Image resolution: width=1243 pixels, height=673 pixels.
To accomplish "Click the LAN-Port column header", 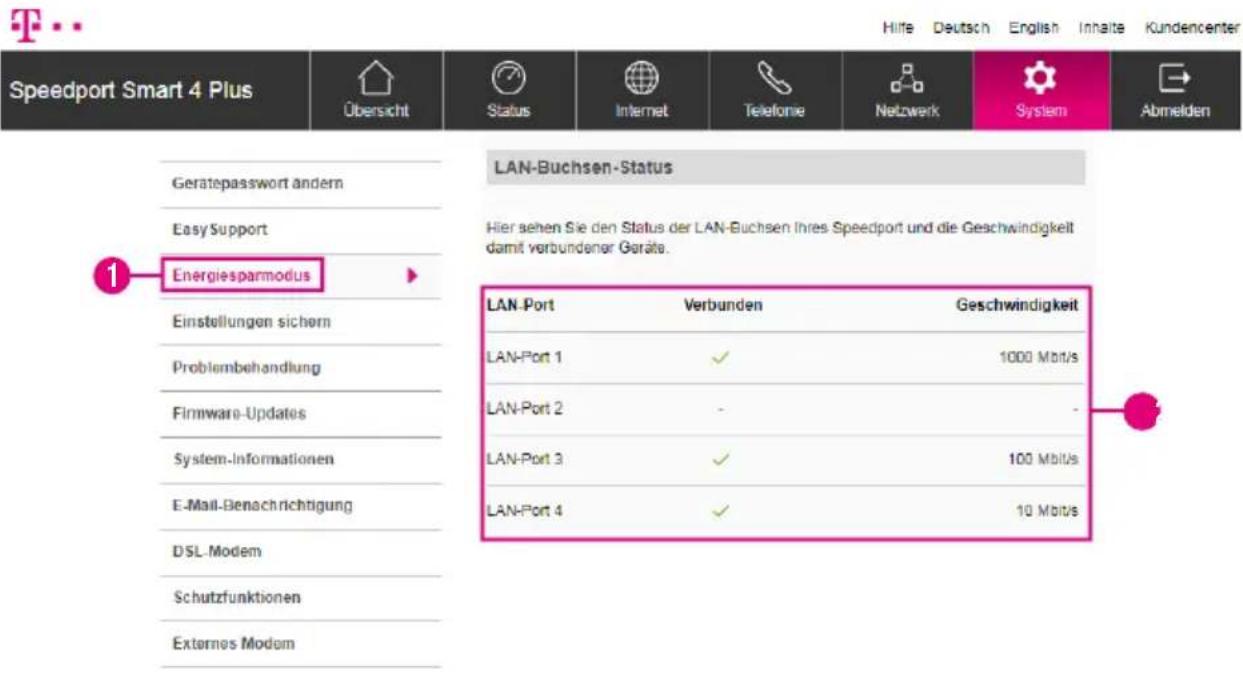I will tap(520, 306).
